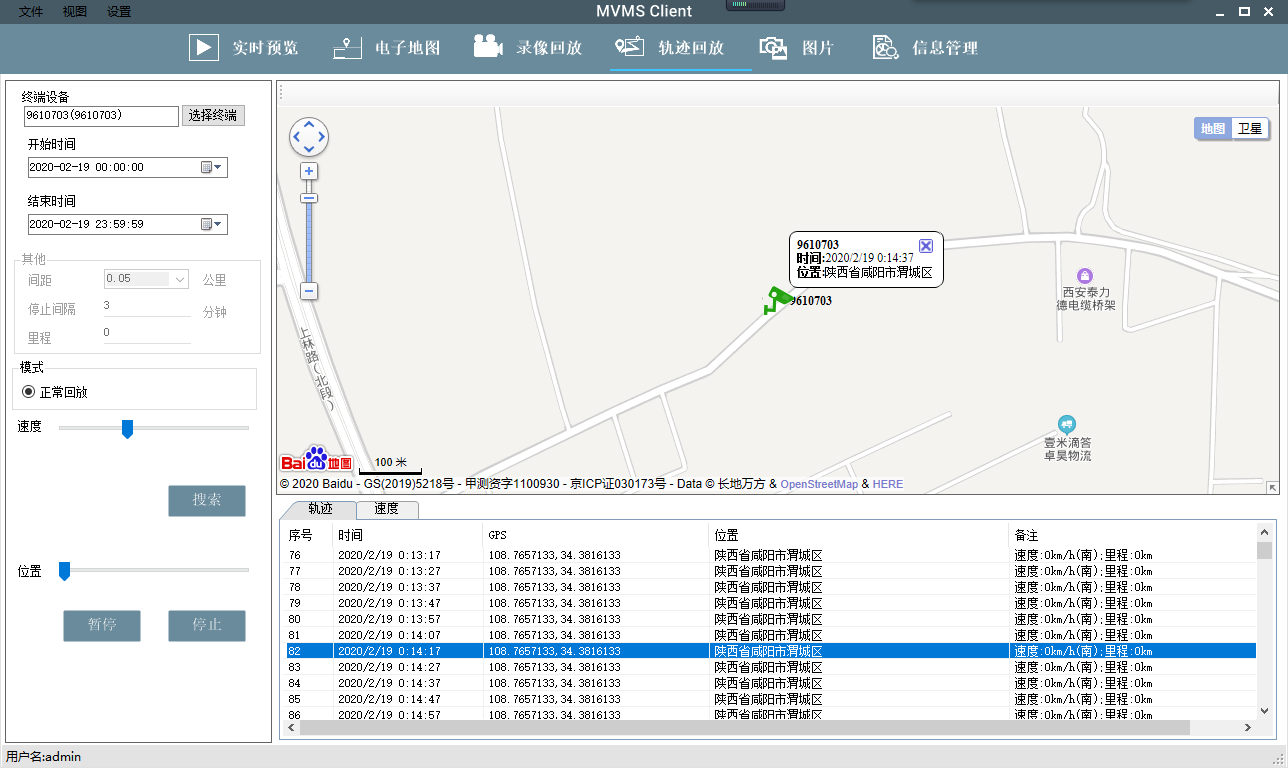1288x768 pixels.
Task: Switch to the 速度 speed tab
Action: pos(386,509)
